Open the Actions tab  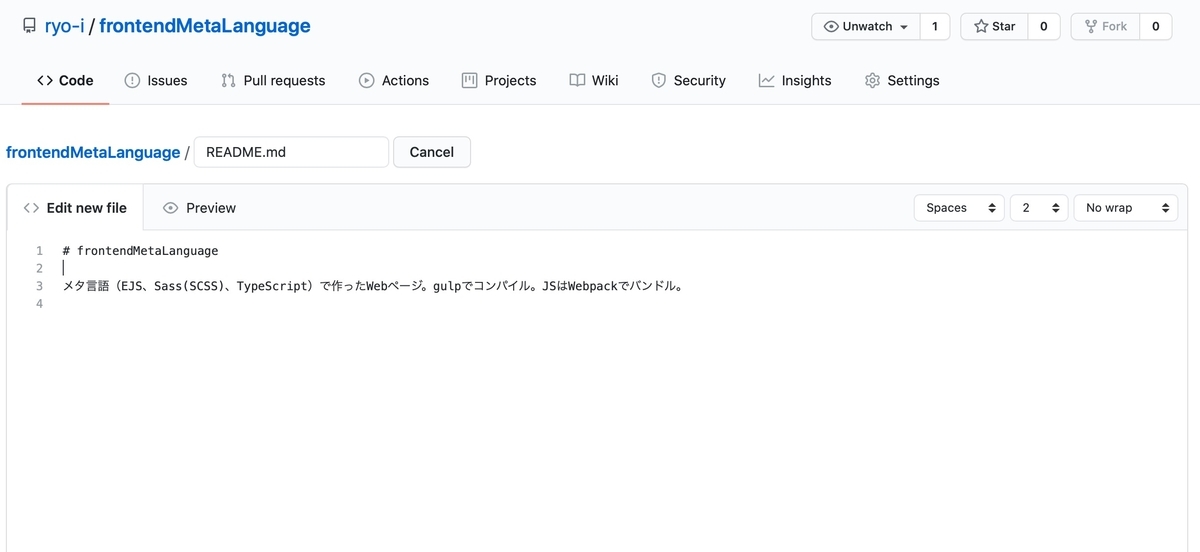394,80
